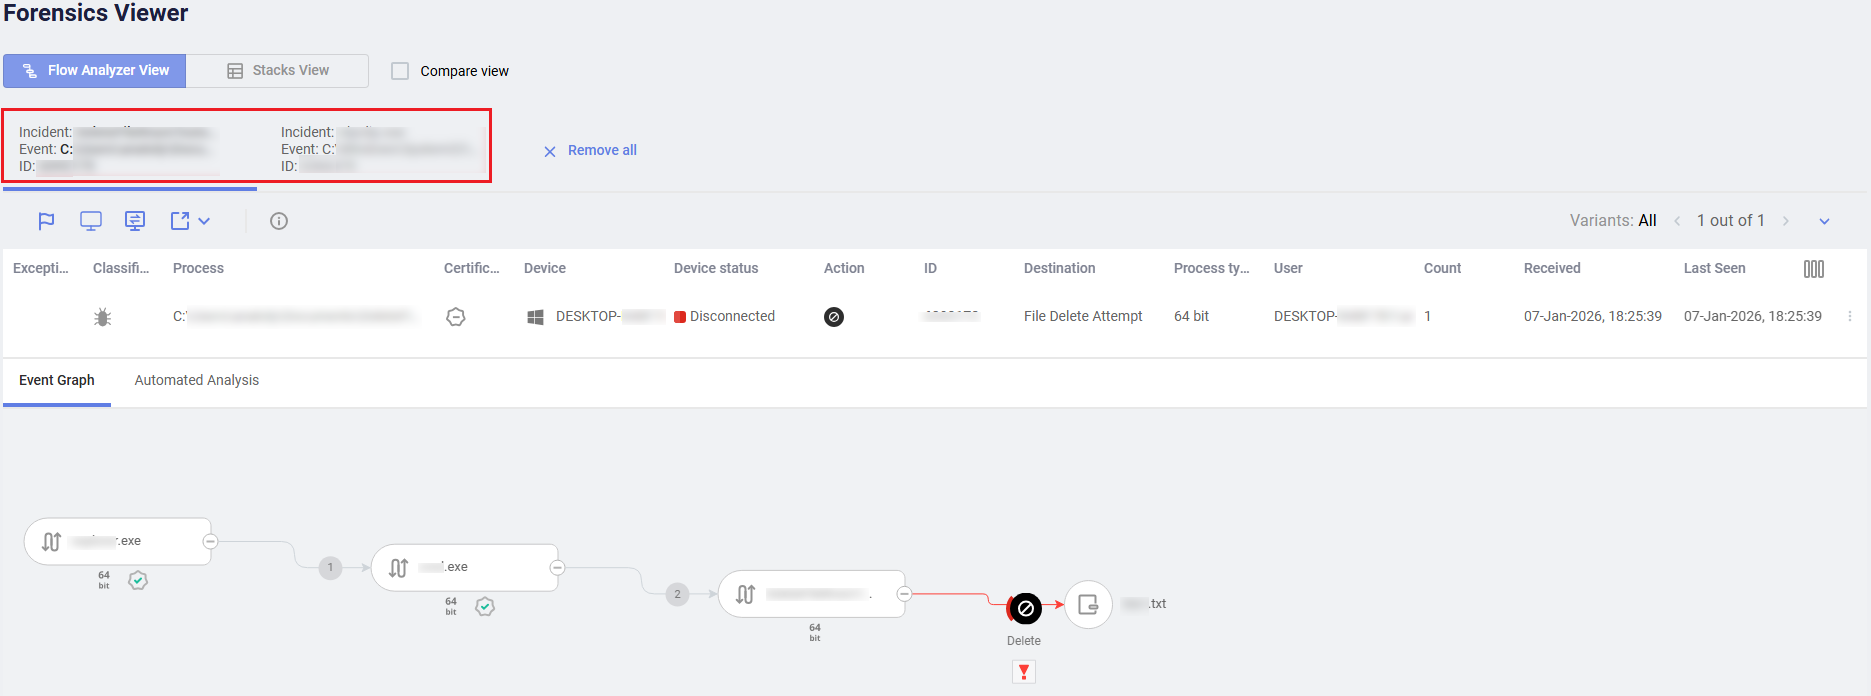This screenshot has width=1871, height=696.
Task: Sort by Received column header
Action: click(1552, 268)
